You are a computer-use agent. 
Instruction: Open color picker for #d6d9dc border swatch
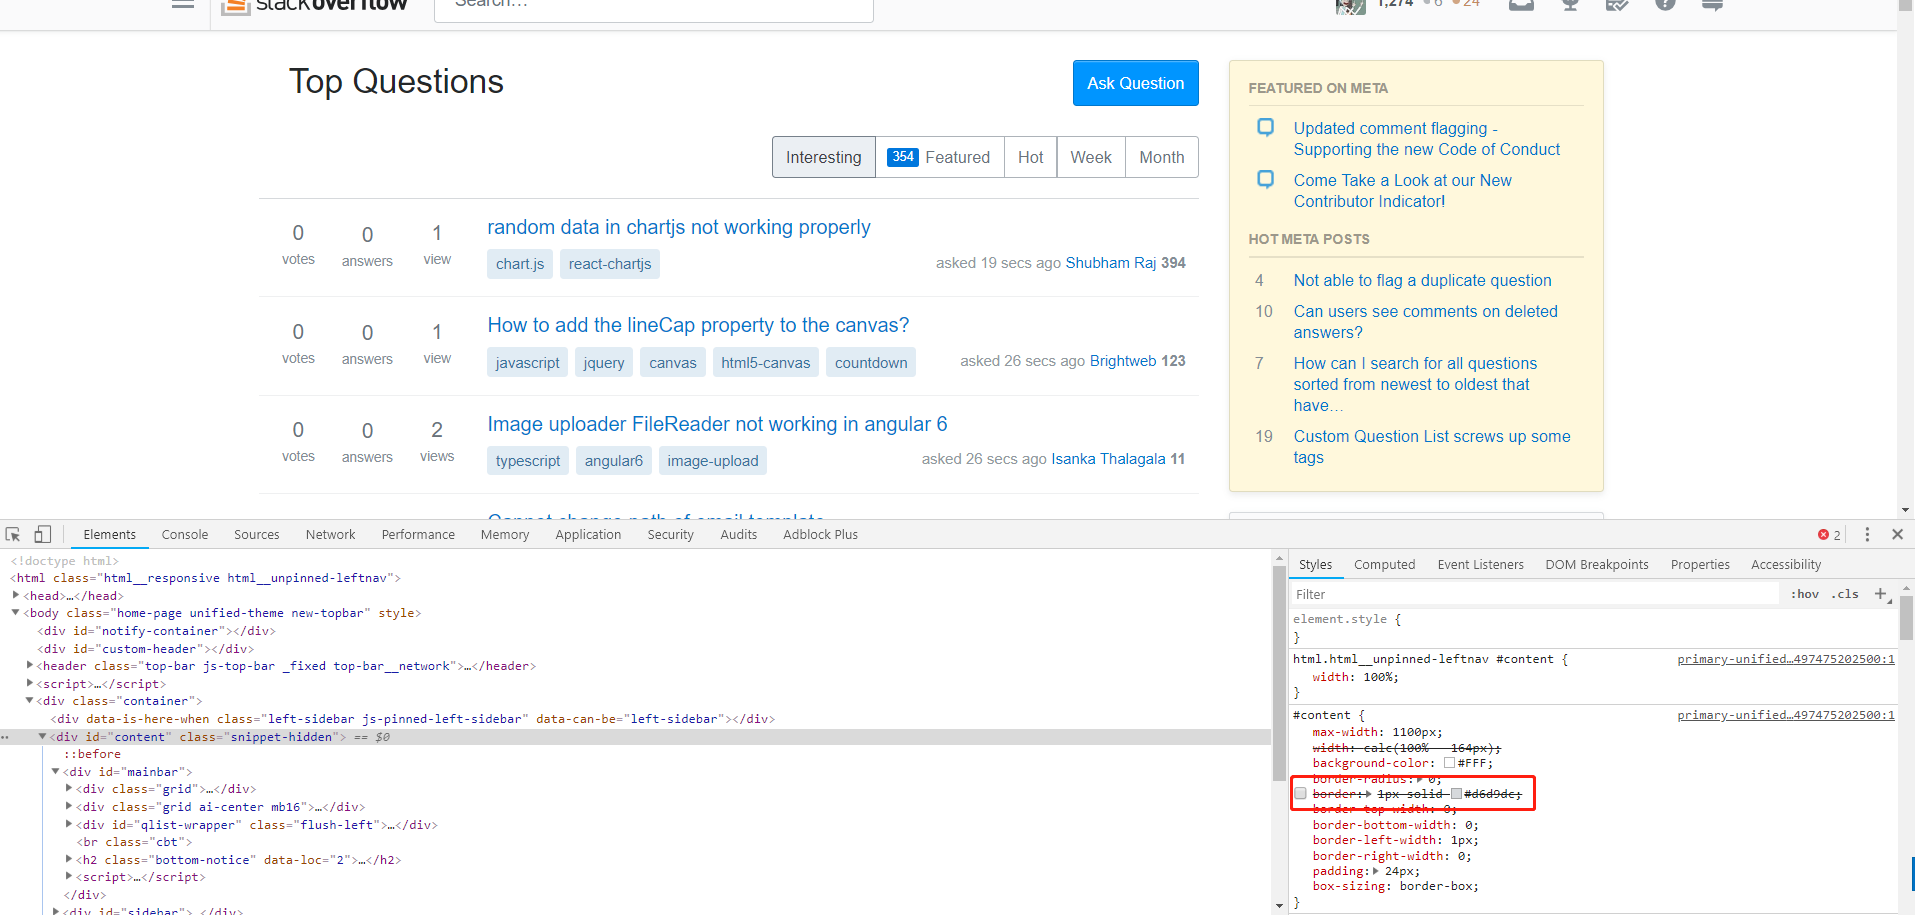pos(1457,794)
